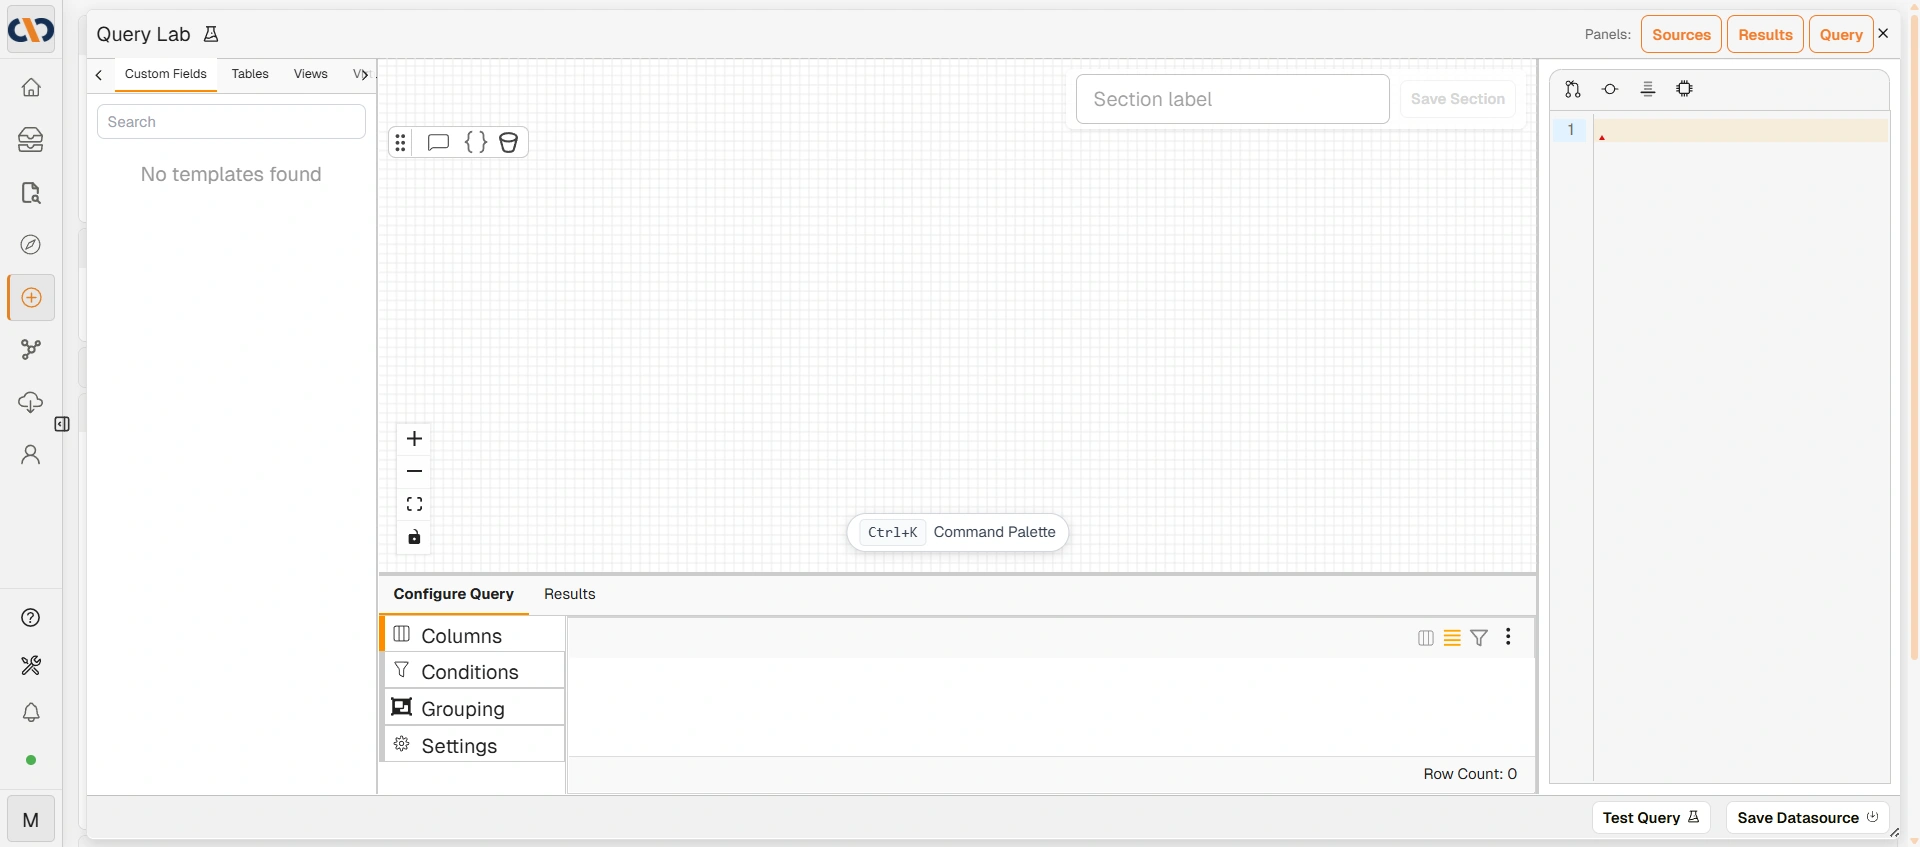This screenshot has height=847, width=1920.
Task: Click the Test Query button
Action: point(1651,818)
